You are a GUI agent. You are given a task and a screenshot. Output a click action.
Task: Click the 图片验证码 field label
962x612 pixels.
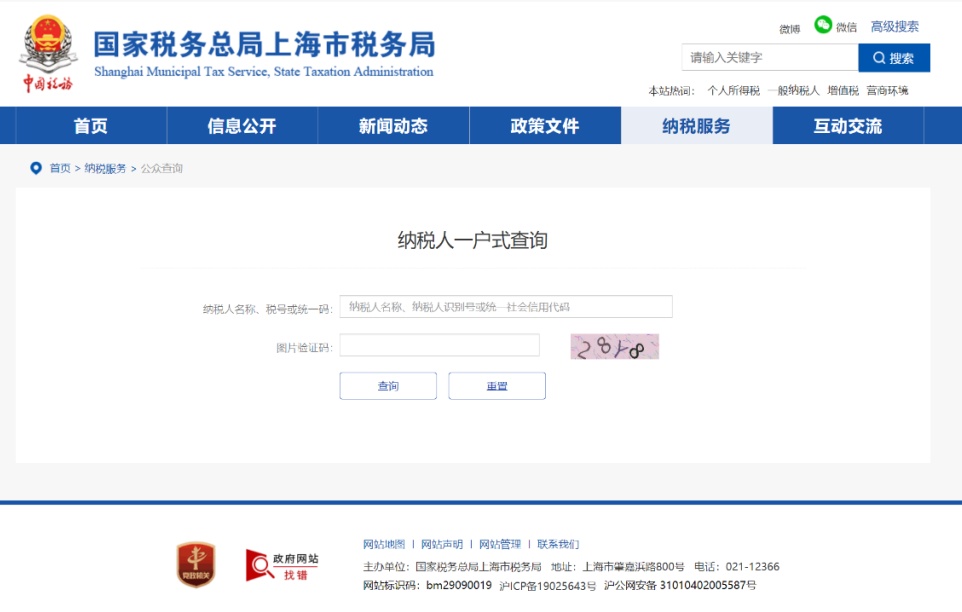[304, 348]
